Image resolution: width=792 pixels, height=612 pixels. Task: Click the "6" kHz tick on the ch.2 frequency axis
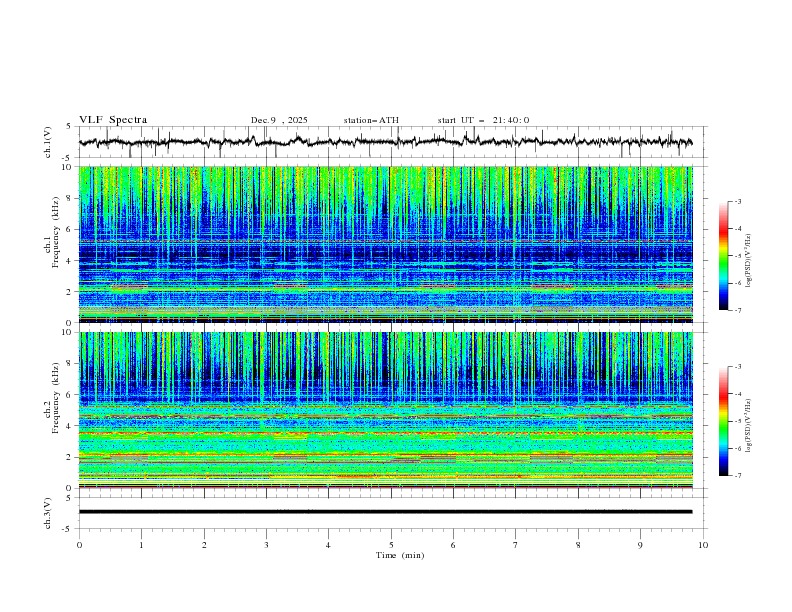click(71, 395)
